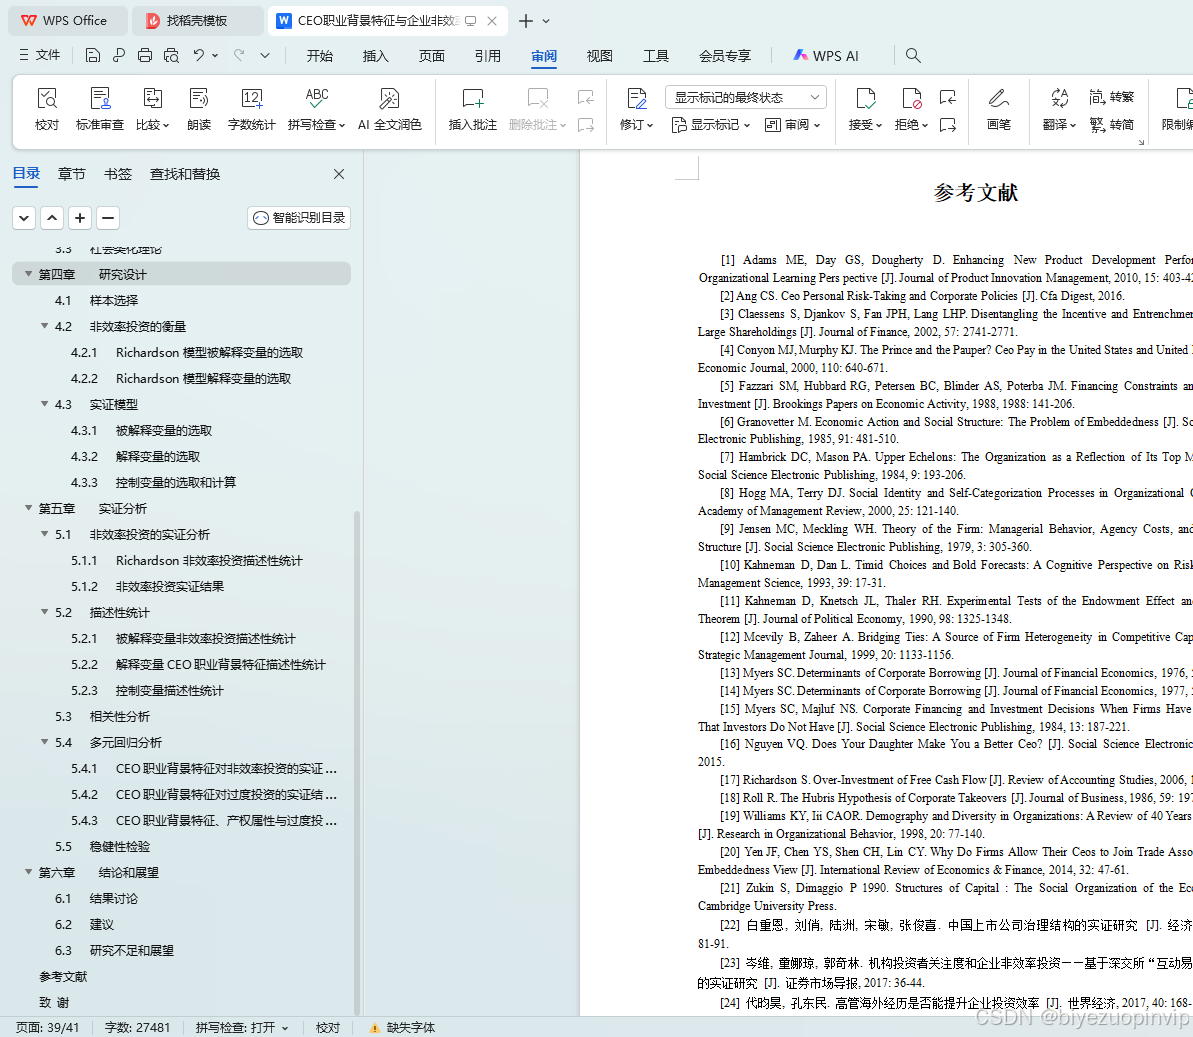Viewport: 1193px width, 1037px height.
Task: Switch to the 引用 ribbon tab
Action: [x=487, y=56]
